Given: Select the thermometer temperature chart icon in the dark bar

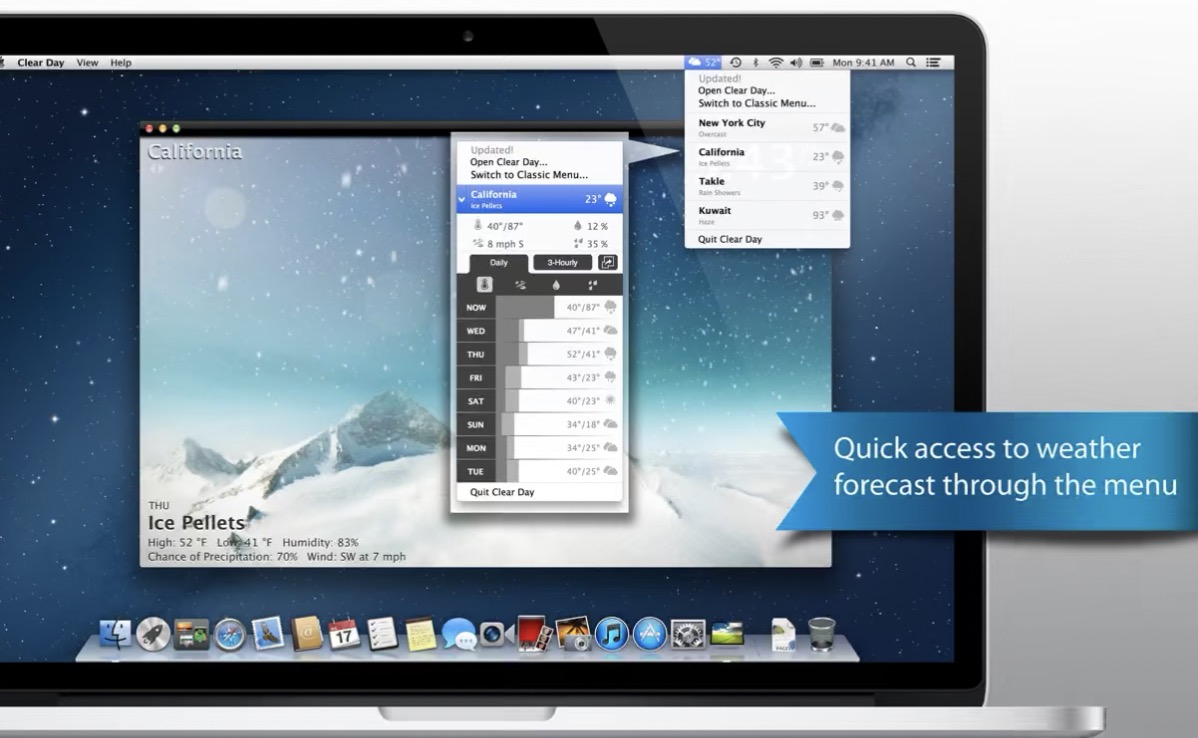Looking at the screenshot, I should tap(484, 285).
